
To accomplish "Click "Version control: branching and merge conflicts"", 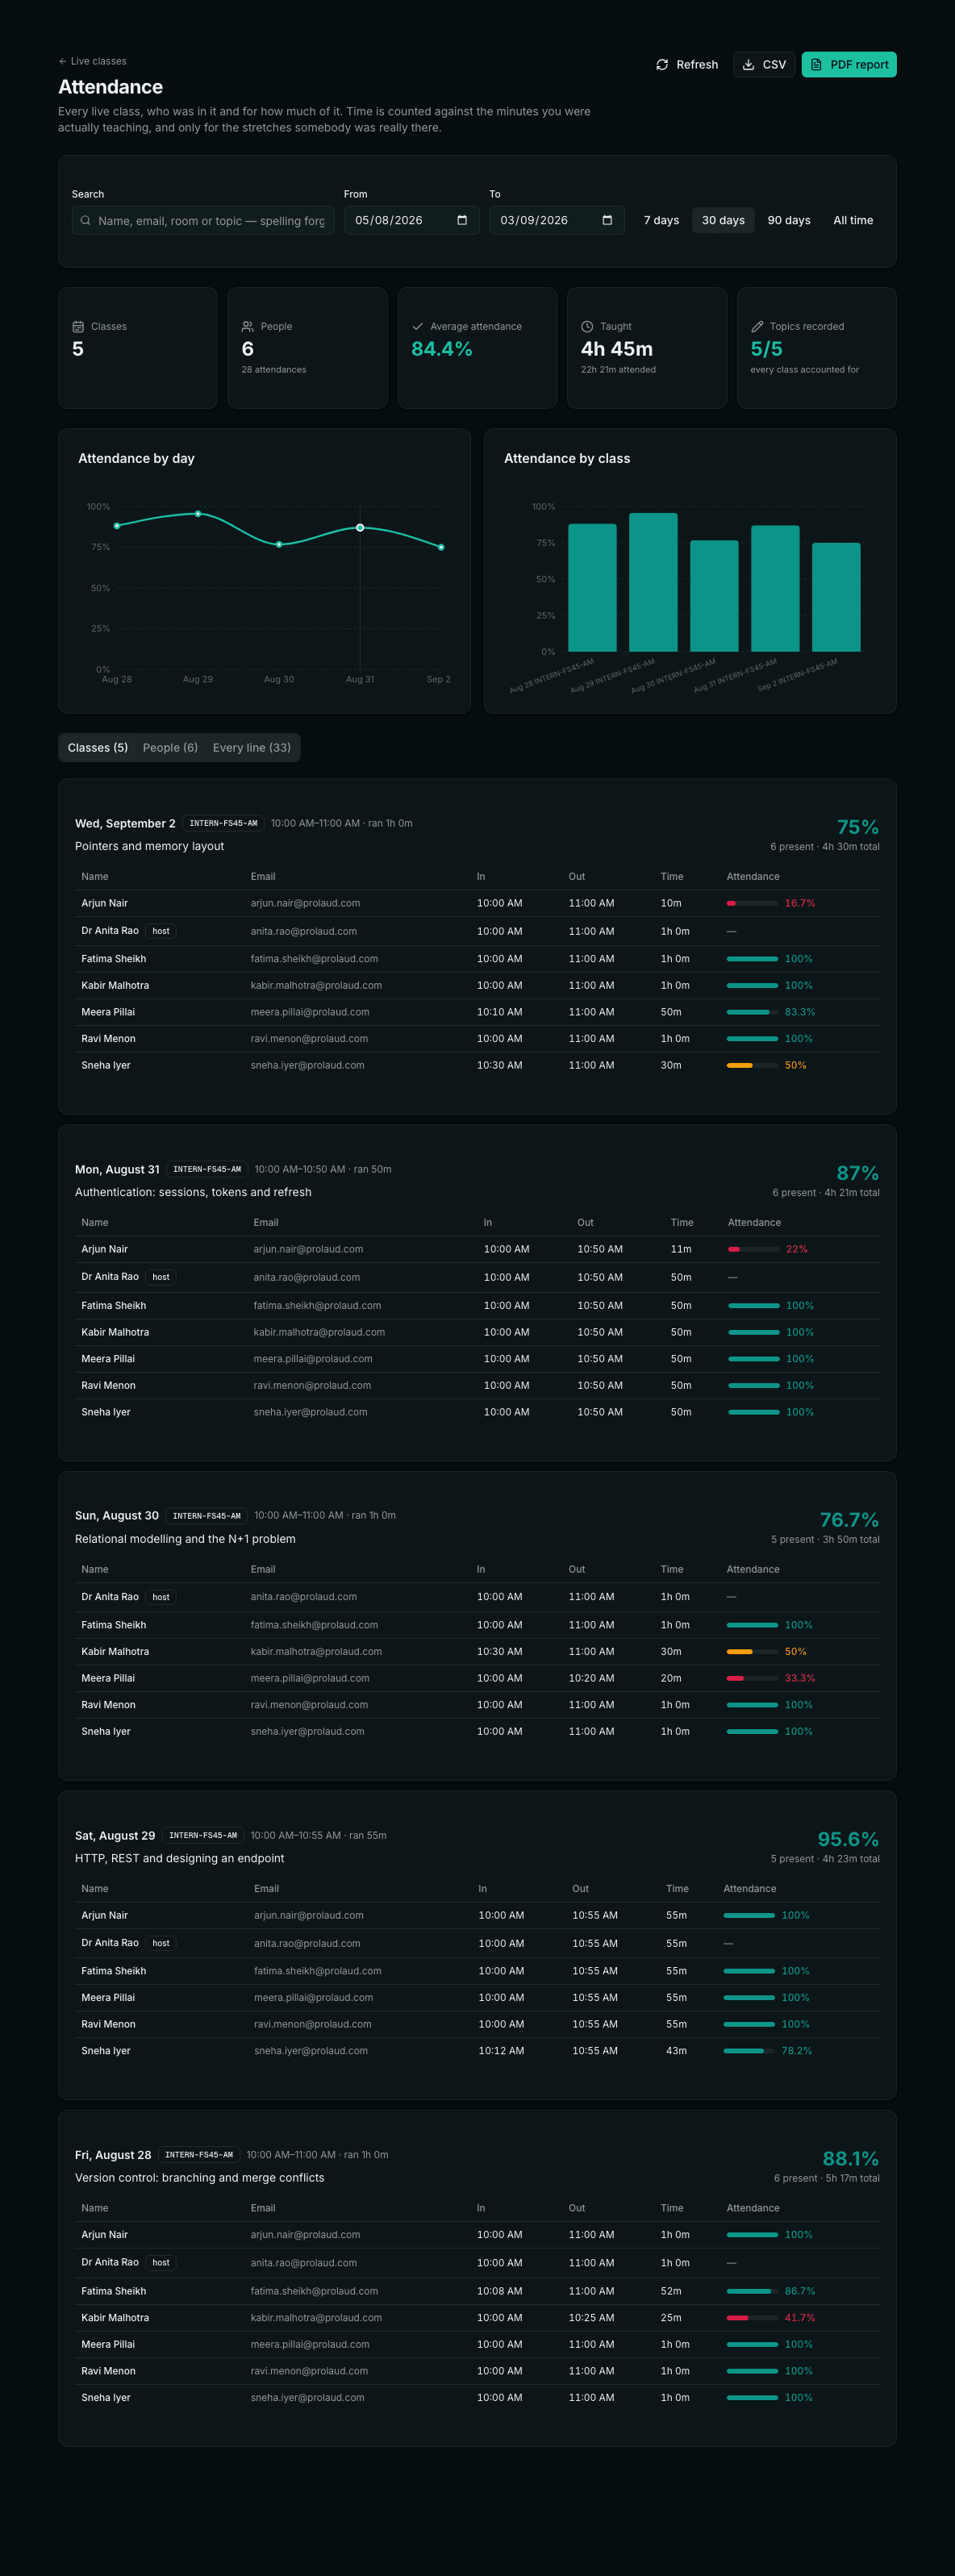I will (199, 2178).
